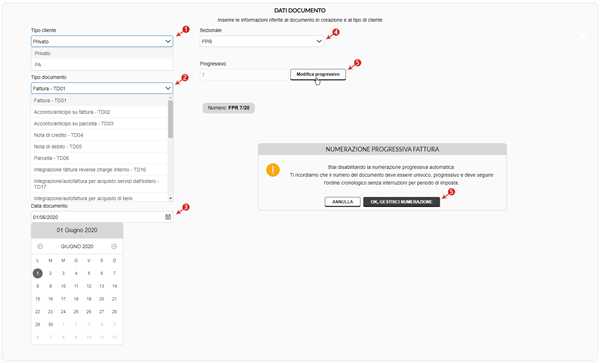Select June 30 in calendar
The width and height of the screenshot is (600, 363).
(51, 324)
